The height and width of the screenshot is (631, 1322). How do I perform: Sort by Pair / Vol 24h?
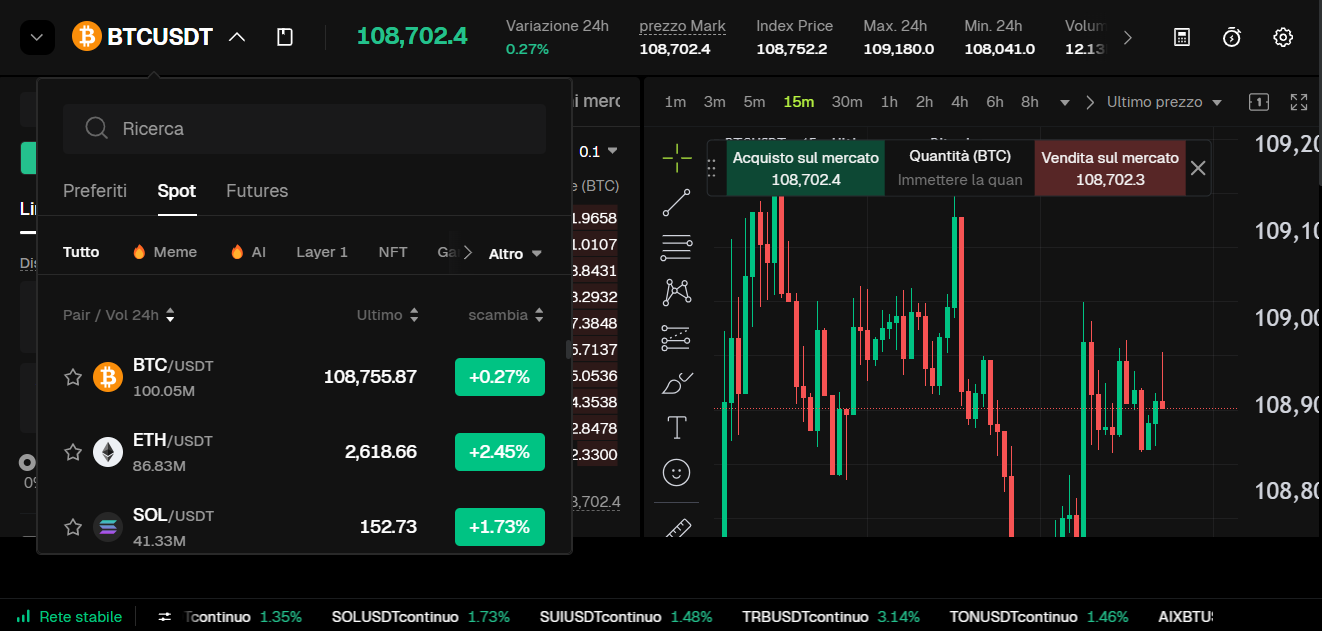pyautogui.click(x=118, y=315)
